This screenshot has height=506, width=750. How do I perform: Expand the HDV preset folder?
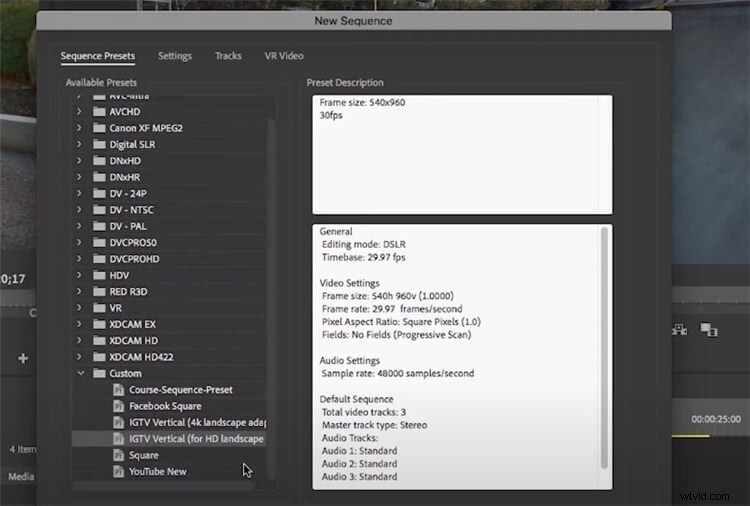coord(79,275)
